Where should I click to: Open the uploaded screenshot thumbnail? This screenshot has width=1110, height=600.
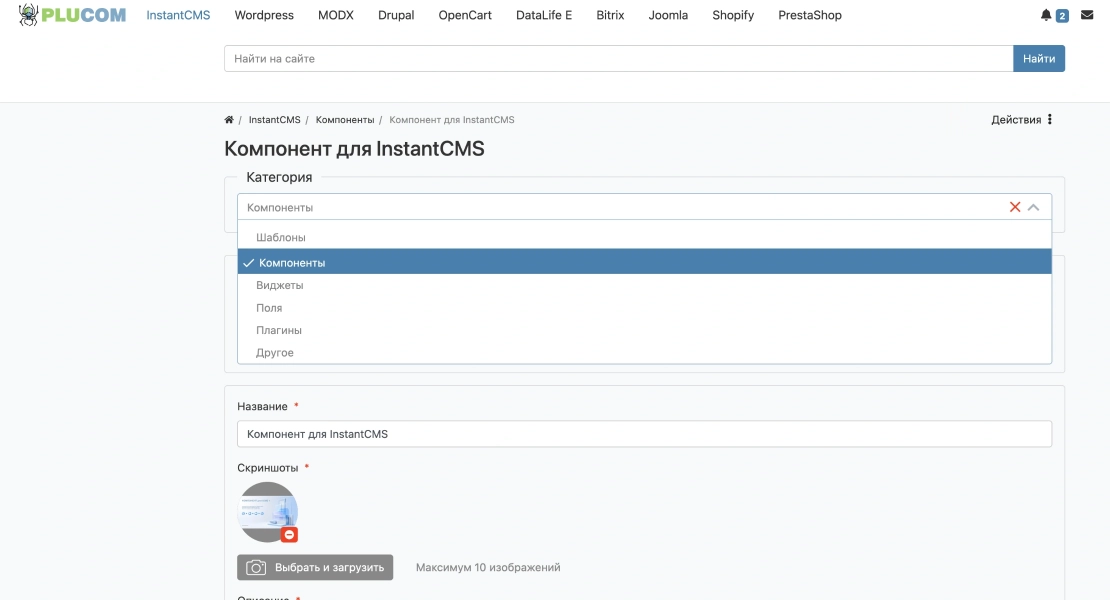(x=267, y=512)
